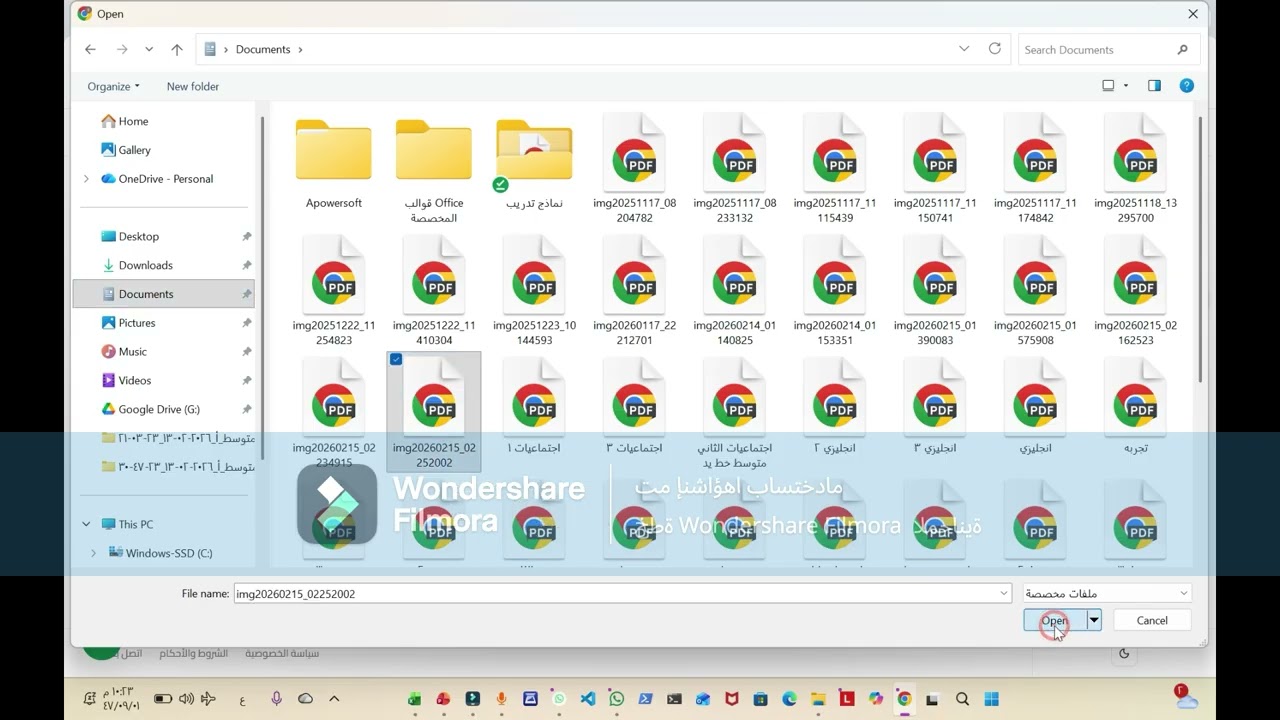Click the Search Documents field
The width and height of the screenshot is (1280, 720).
(1107, 49)
